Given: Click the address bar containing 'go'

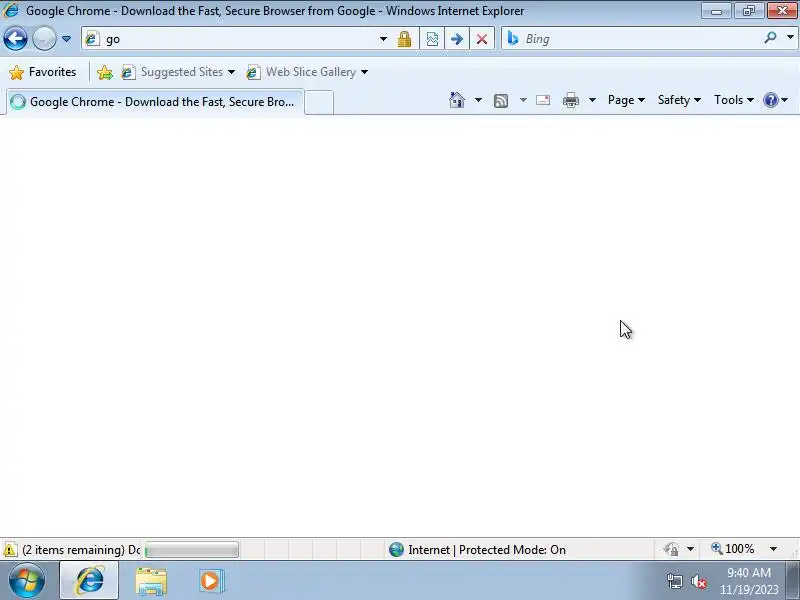Looking at the screenshot, I should coord(230,39).
